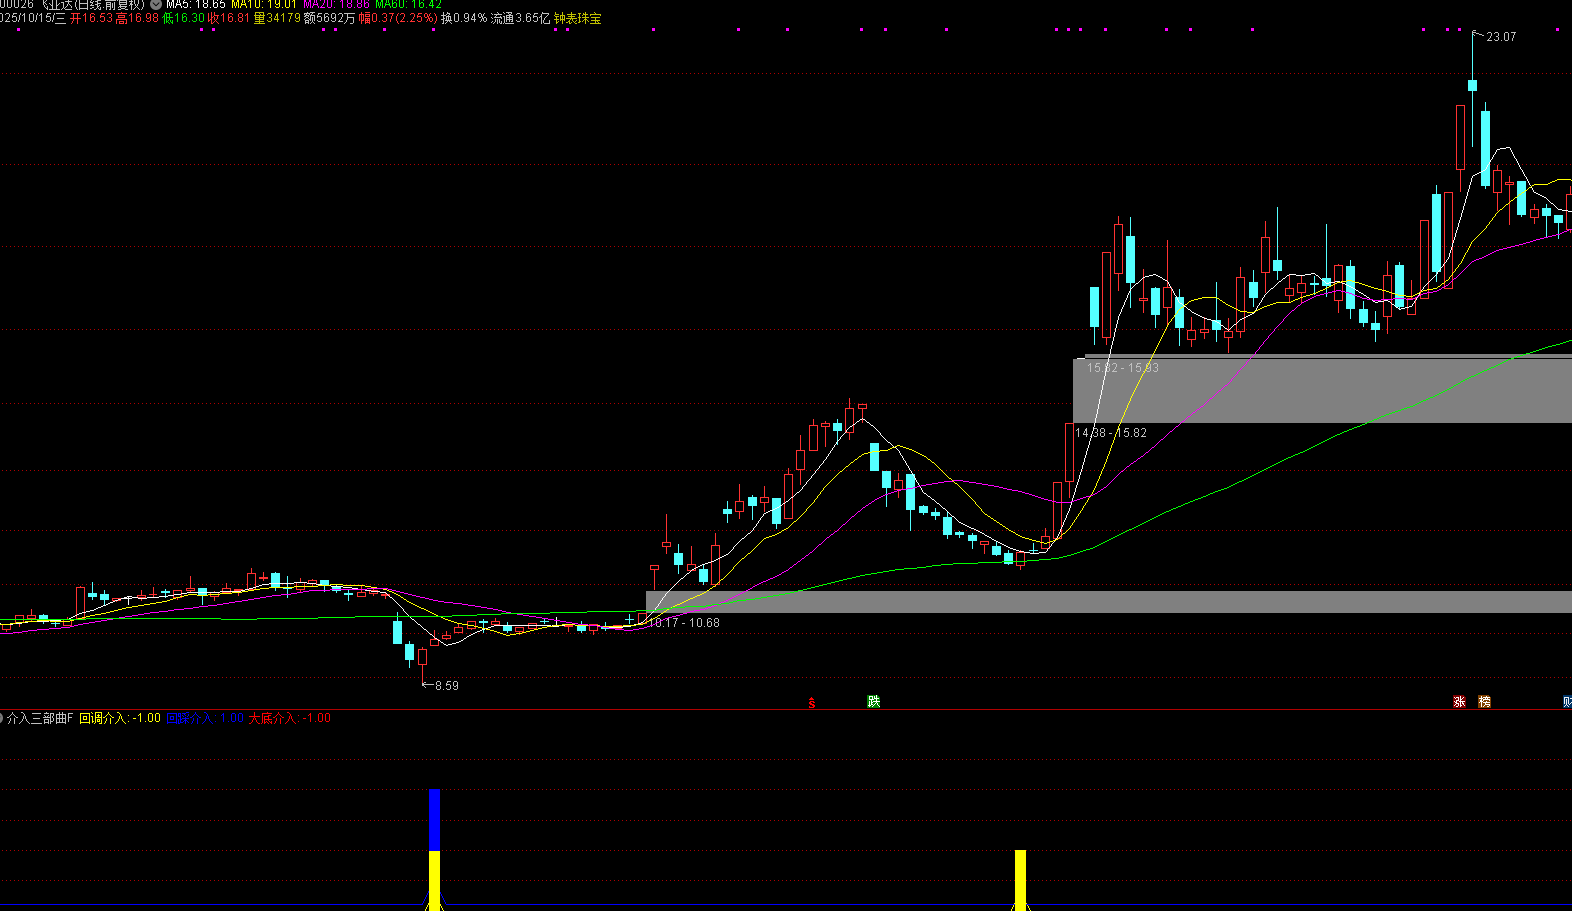Screen dimensions: 1572x911
Task: Click the 23.07 high price label
Action: 1501,37
